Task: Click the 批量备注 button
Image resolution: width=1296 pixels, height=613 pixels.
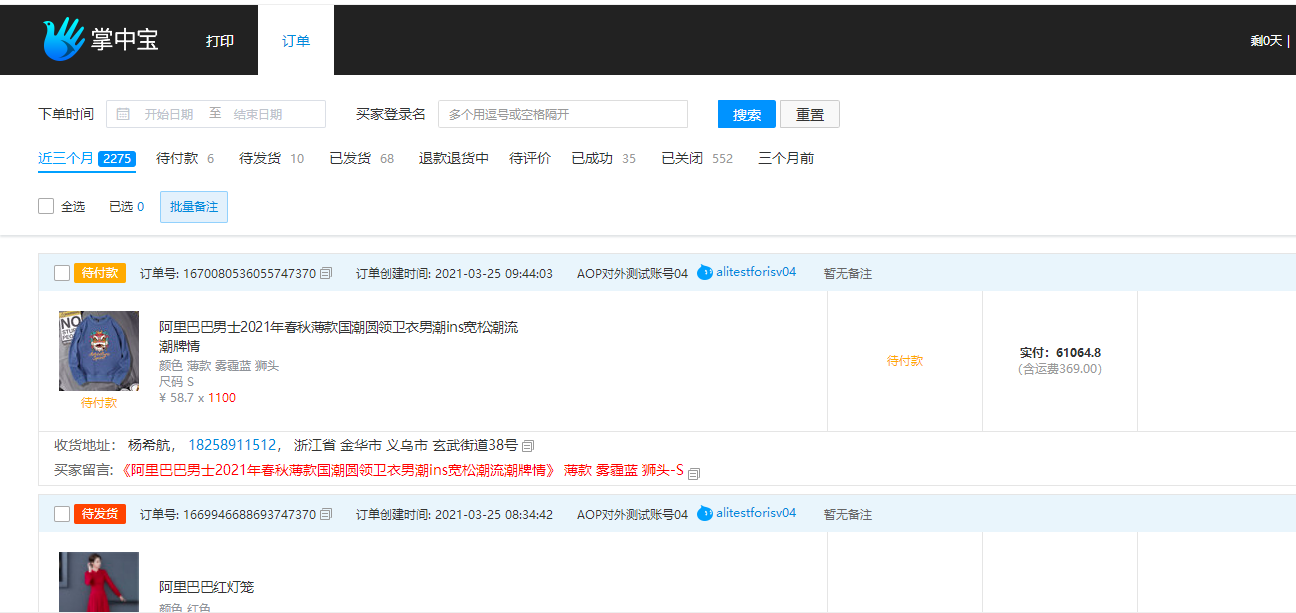Action: click(x=194, y=207)
